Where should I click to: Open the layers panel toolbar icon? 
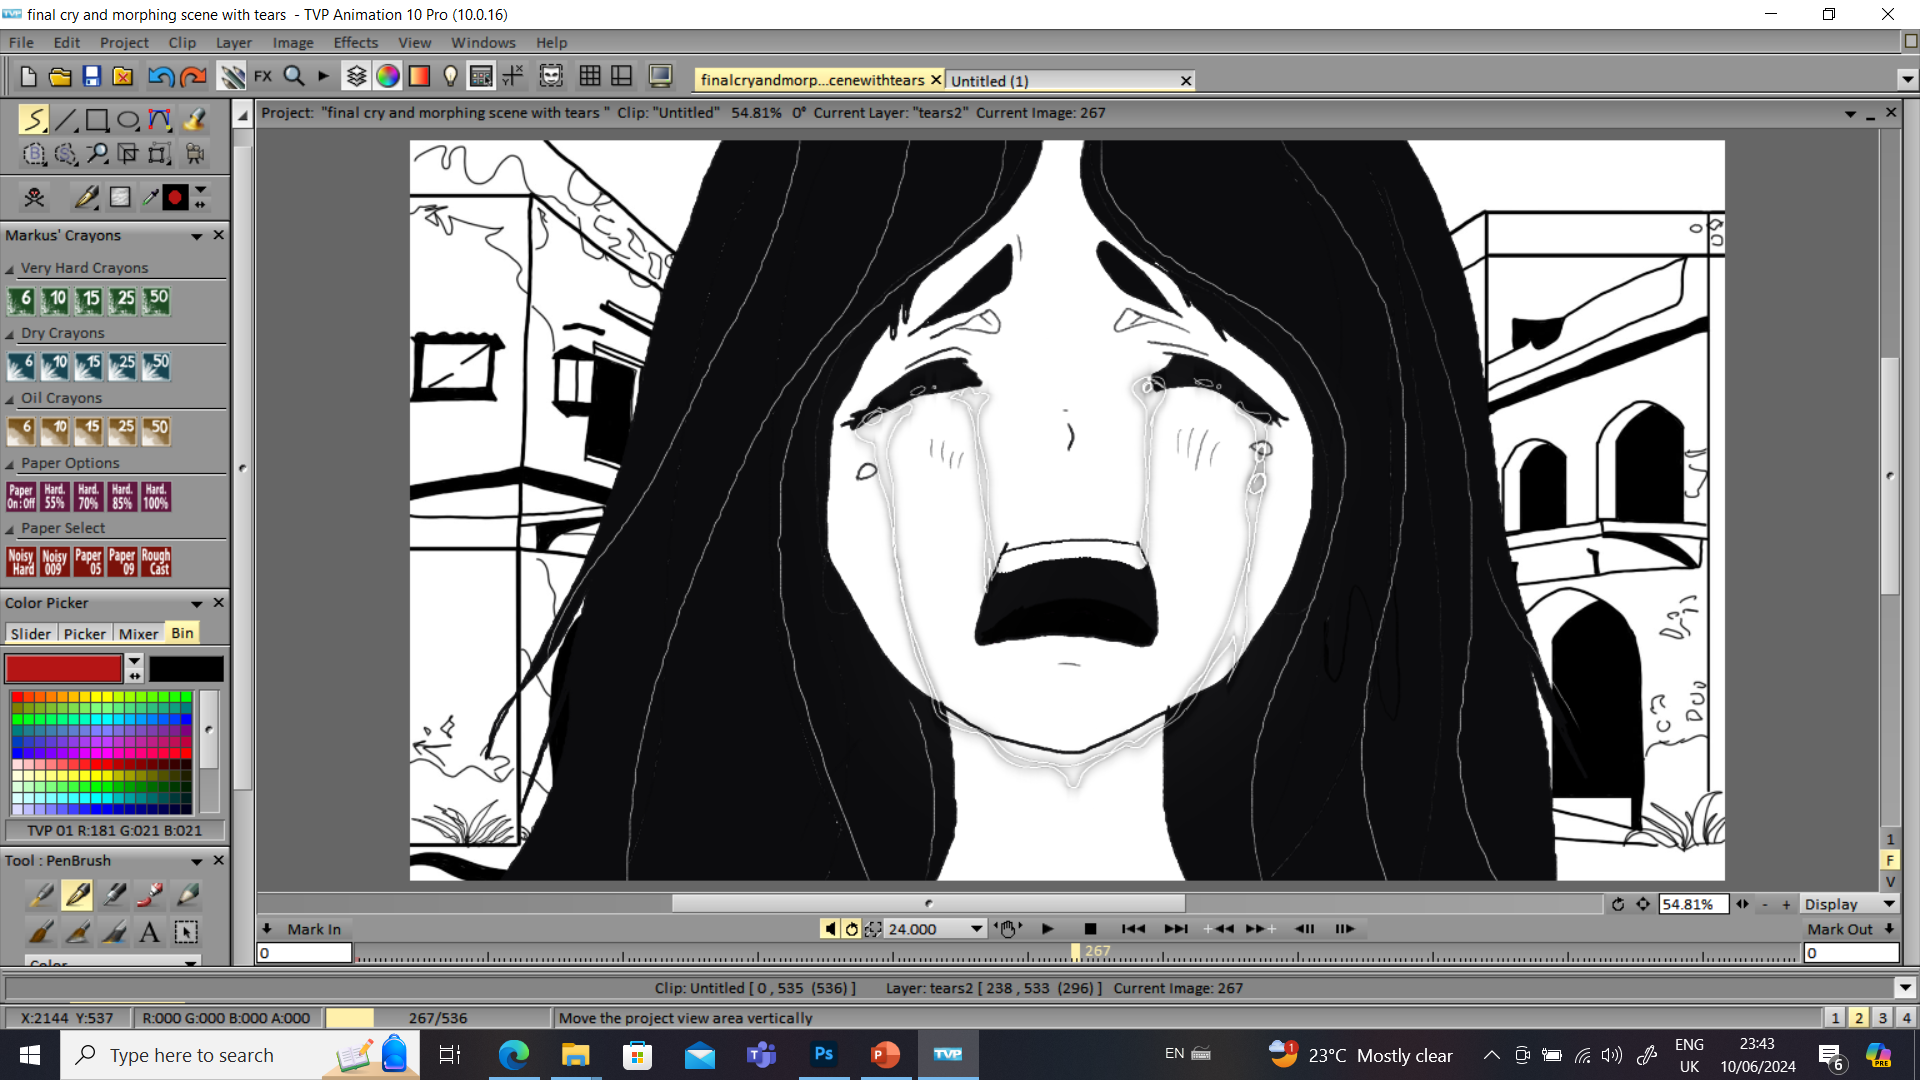point(356,76)
